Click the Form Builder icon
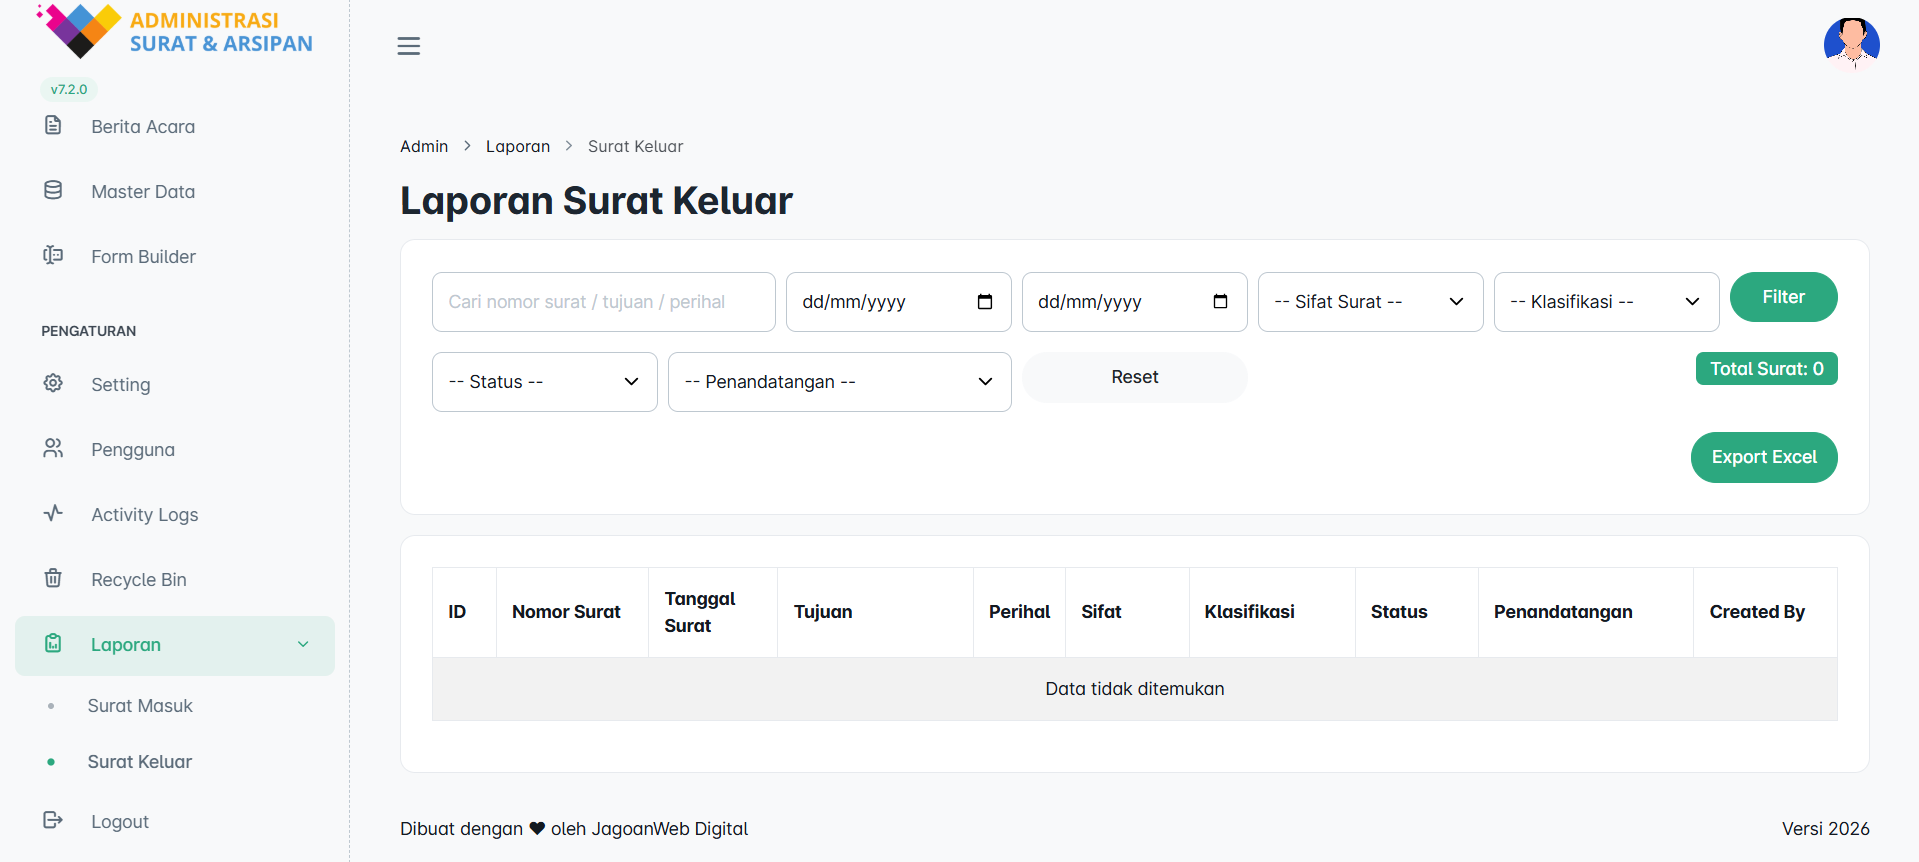 pyautogui.click(x=53, y=256)
